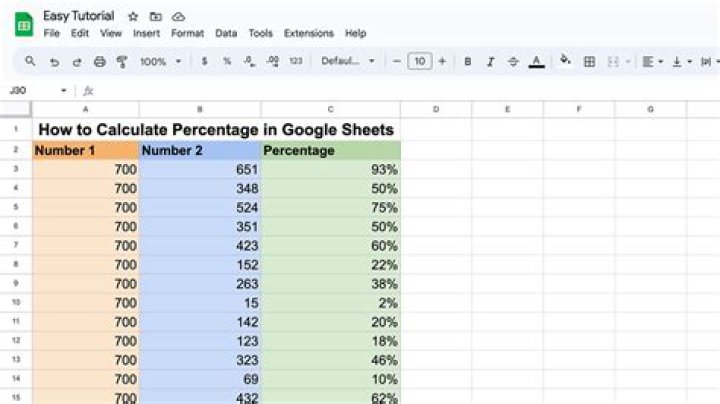Image resolution: width=720 pixels, height=404 pixels.
Task: Select the cell showing 2%
Action: [331, 303]
